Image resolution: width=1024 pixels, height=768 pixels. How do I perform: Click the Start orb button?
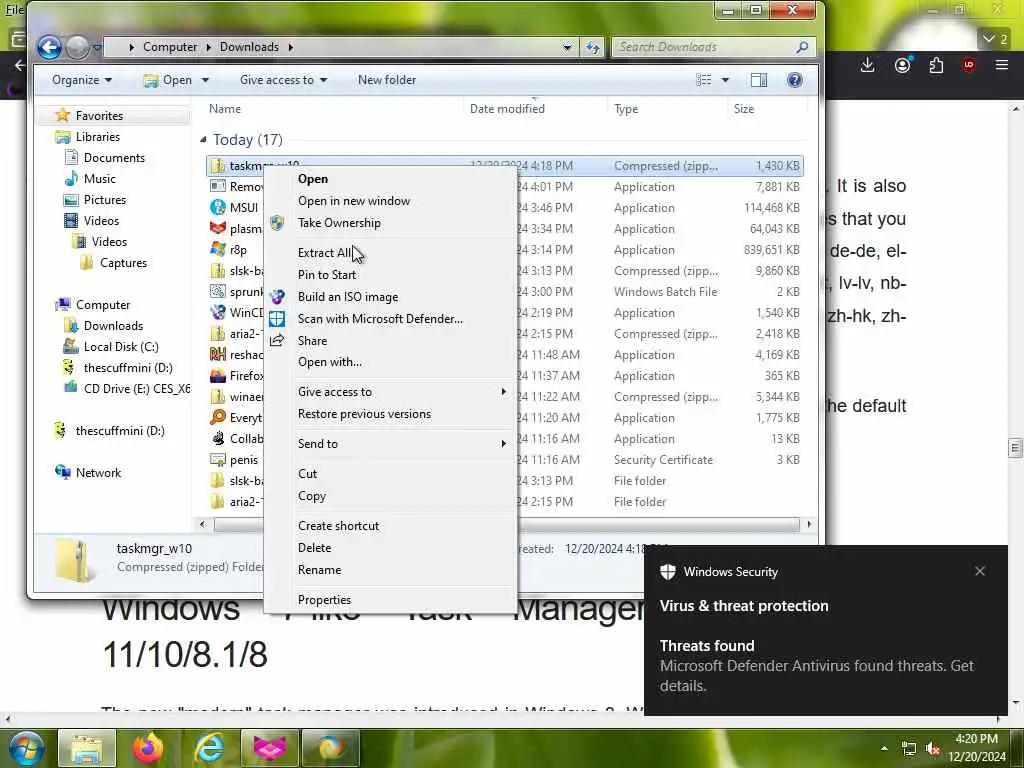coord(26,748)
